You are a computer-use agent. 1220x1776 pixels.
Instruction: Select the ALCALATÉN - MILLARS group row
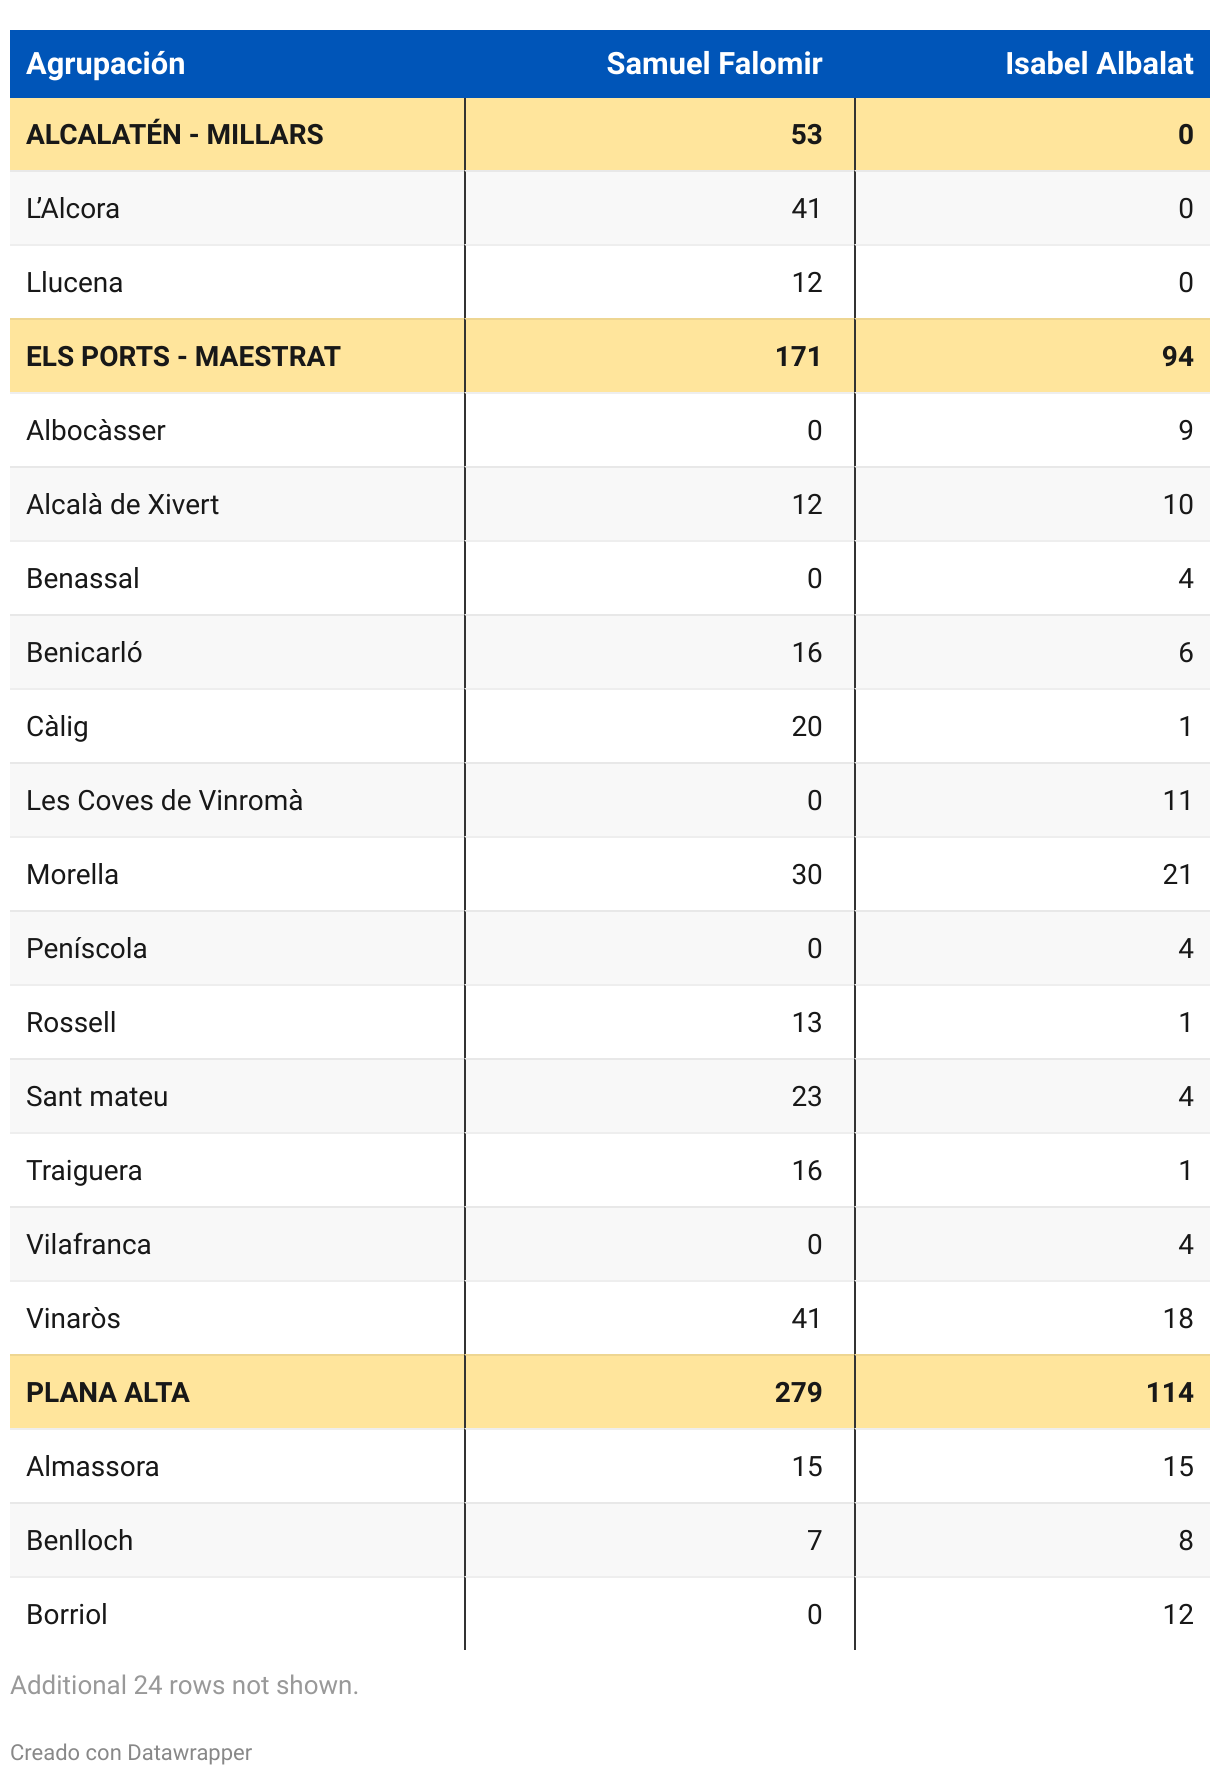(175, 135)
